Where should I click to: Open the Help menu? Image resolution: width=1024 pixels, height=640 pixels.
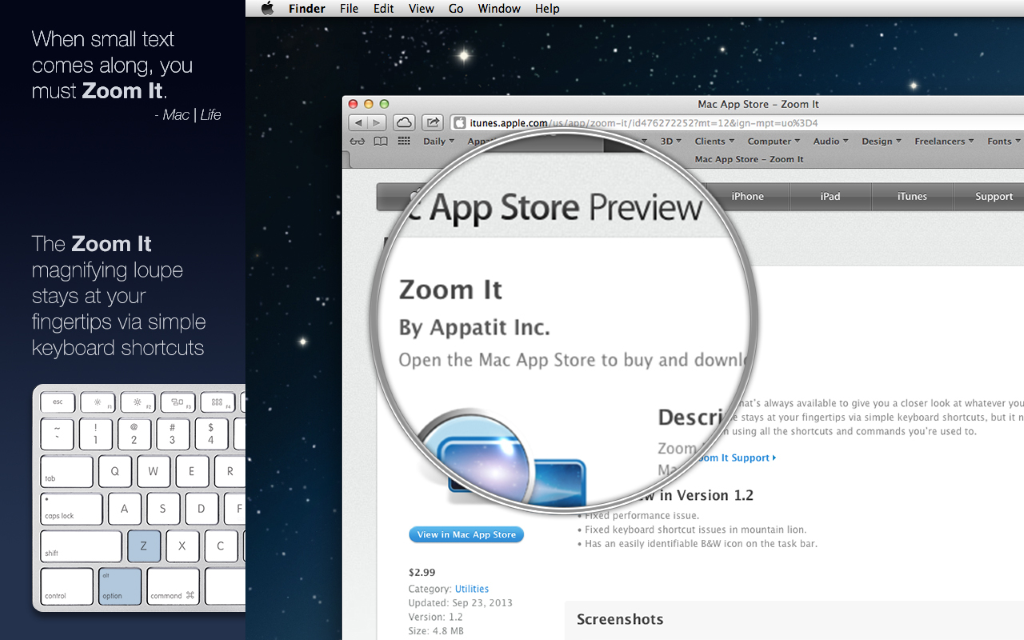pyautogui.click(x=547, y=8)
